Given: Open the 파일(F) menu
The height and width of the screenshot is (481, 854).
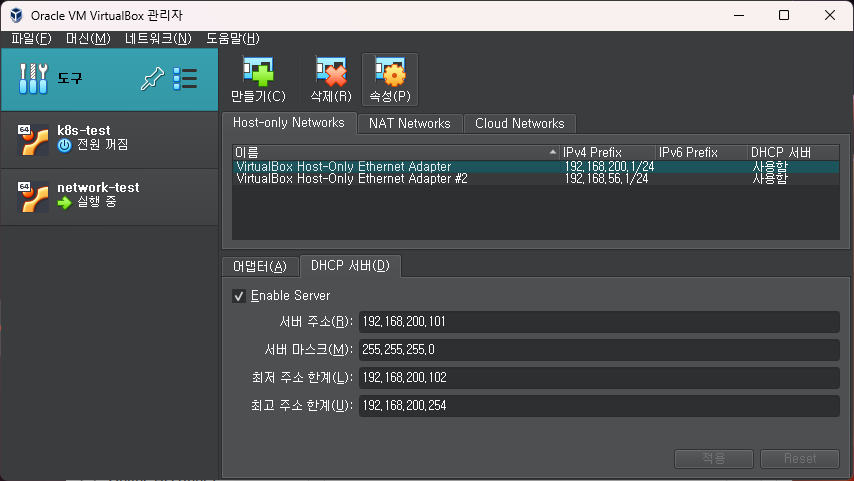Looking at the screenshot, I should (32, 39).
